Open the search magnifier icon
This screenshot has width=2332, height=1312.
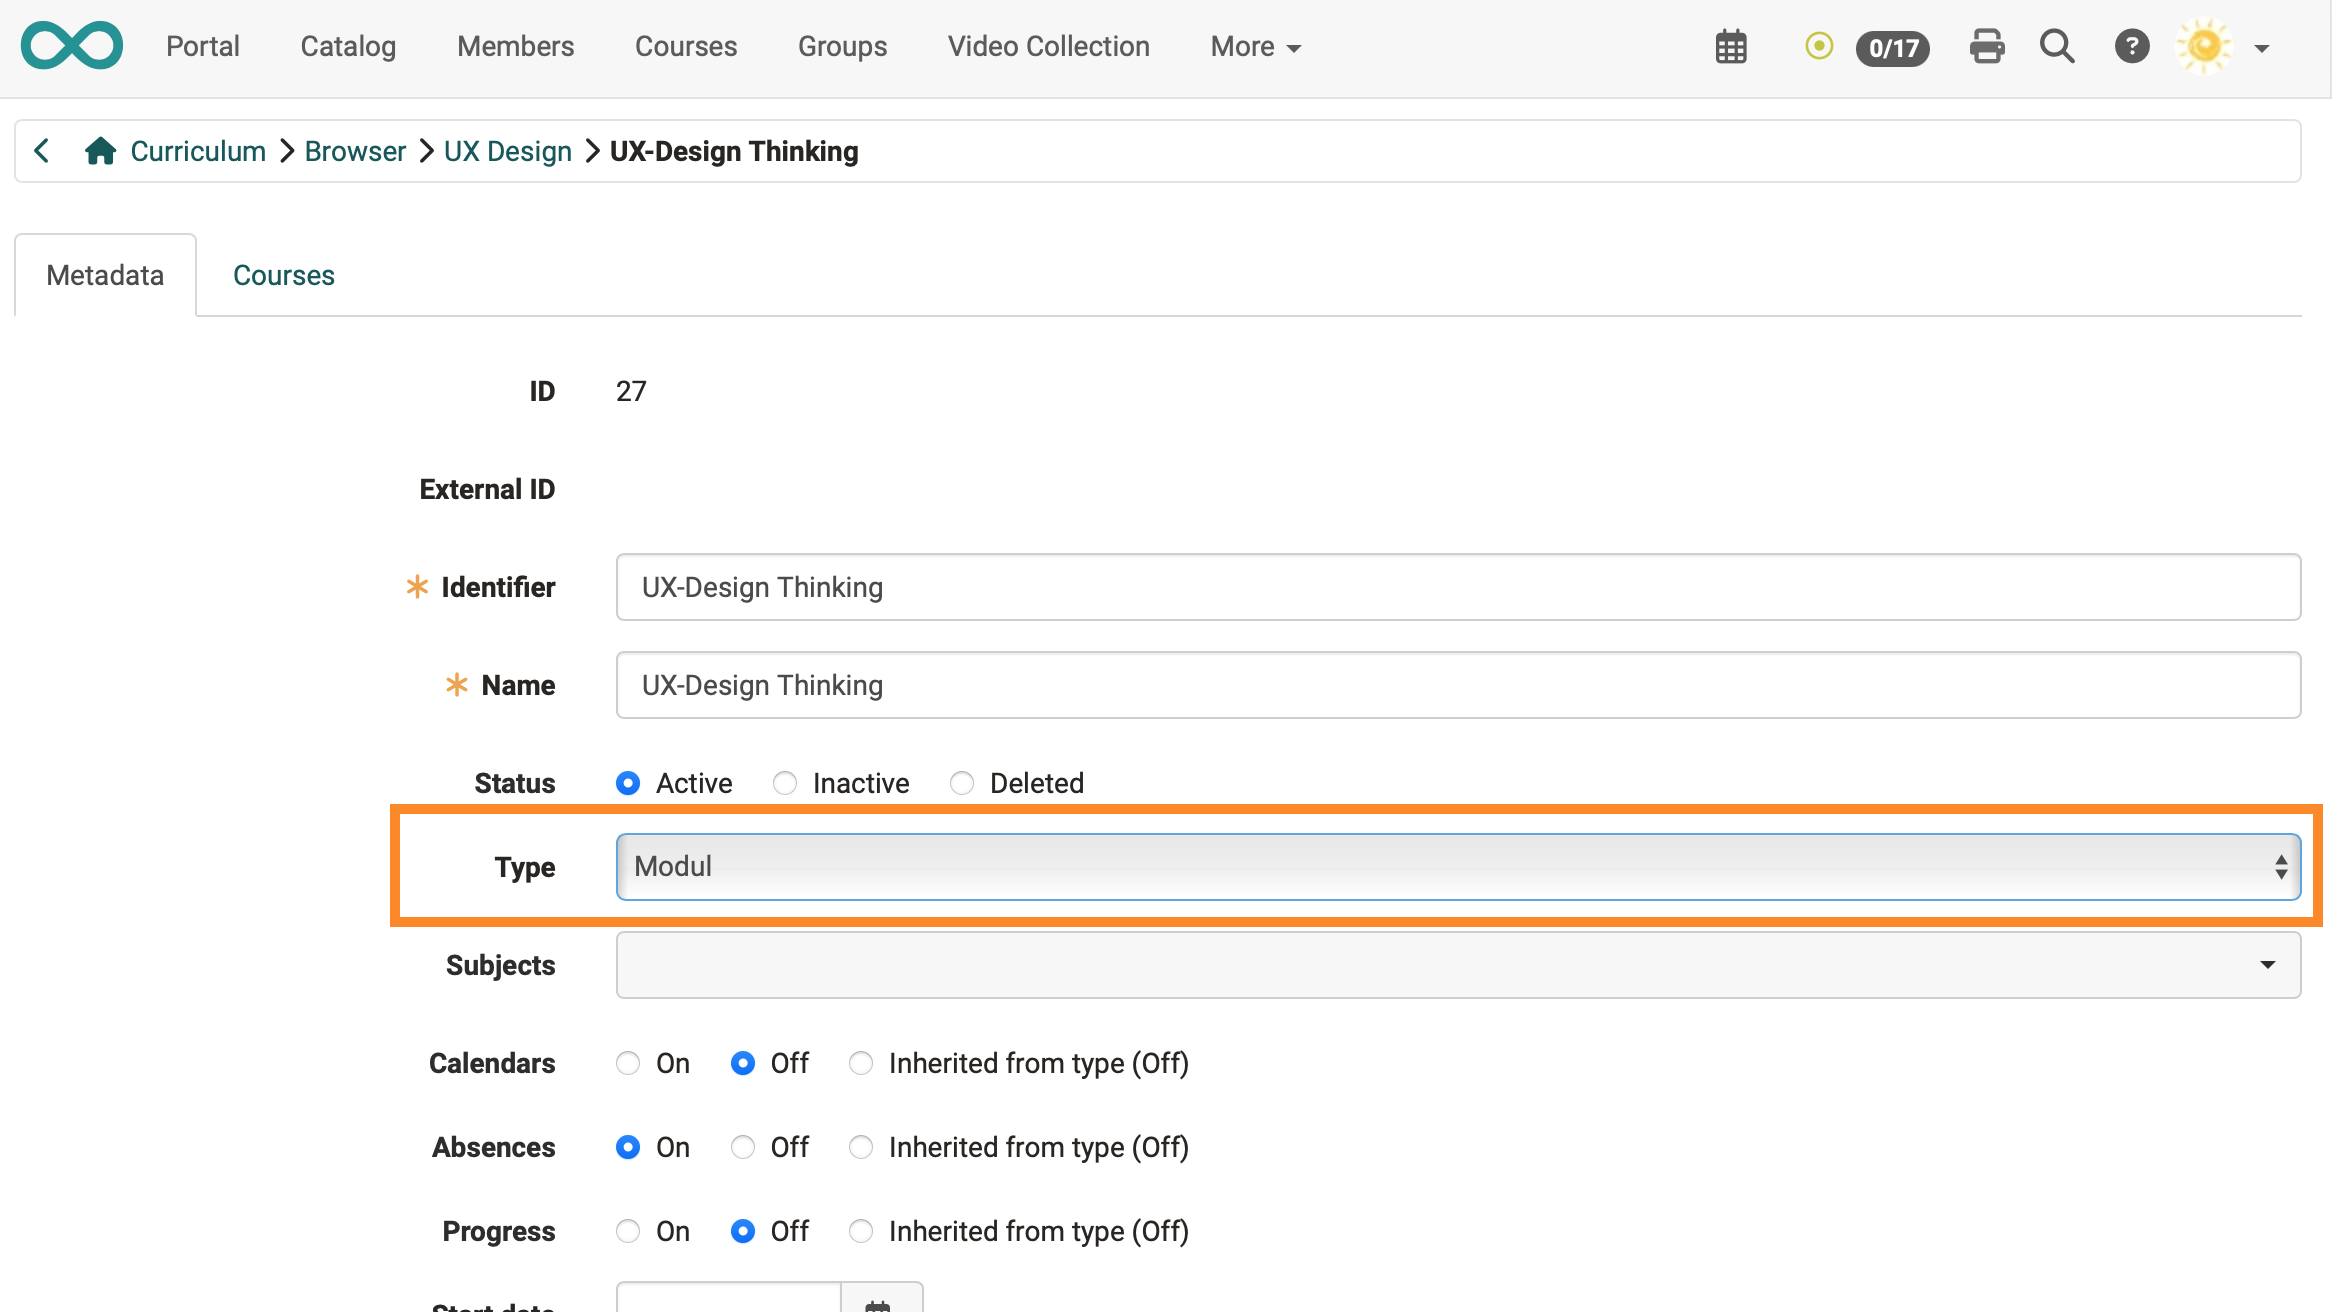coord(2057,46)
